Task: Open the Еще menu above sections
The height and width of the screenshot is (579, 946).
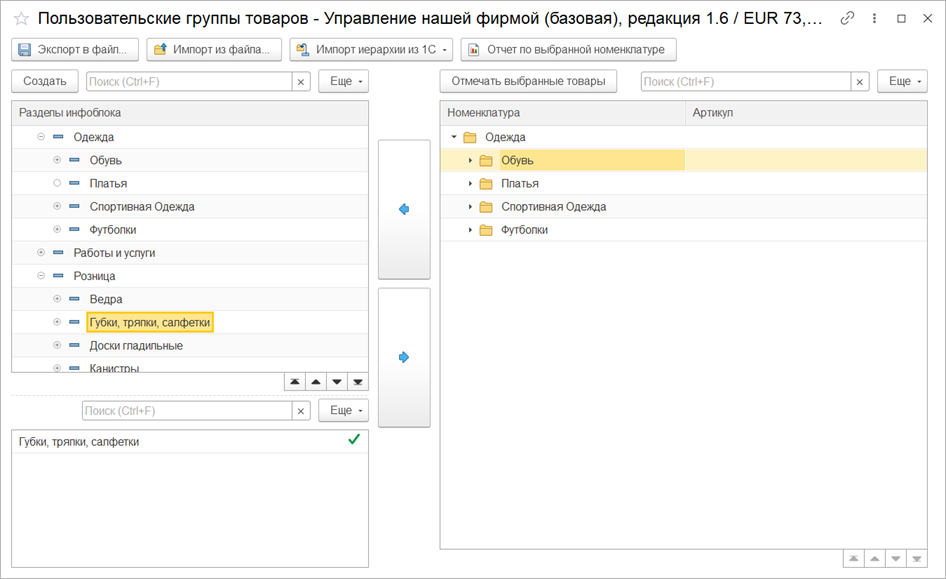Action: click(343, 82)
